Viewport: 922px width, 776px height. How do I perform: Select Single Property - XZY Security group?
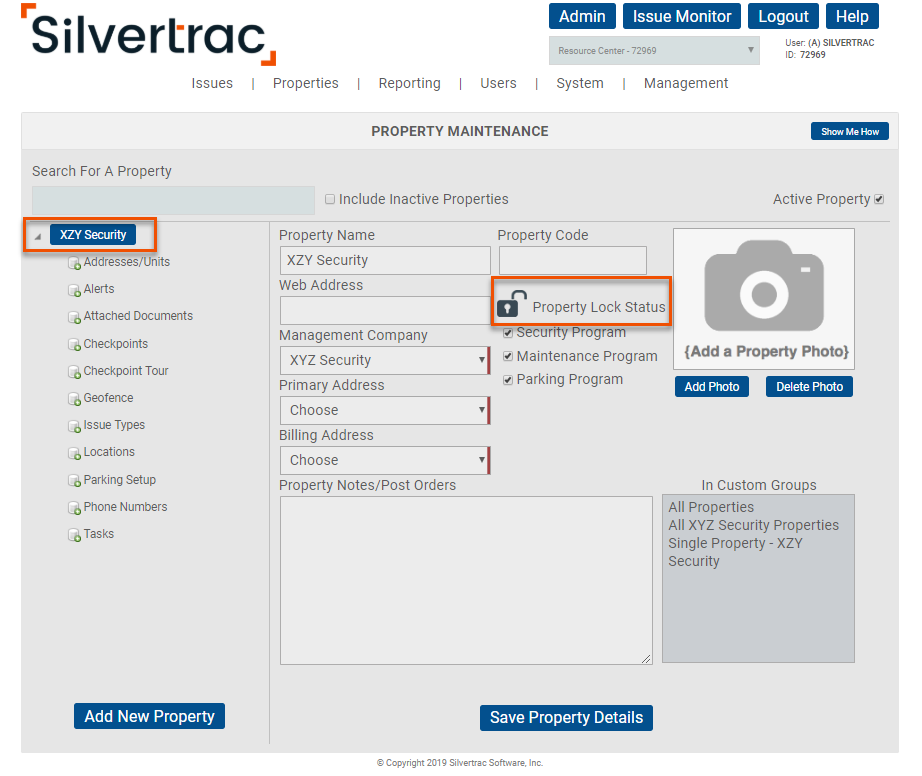pos(735,552)
